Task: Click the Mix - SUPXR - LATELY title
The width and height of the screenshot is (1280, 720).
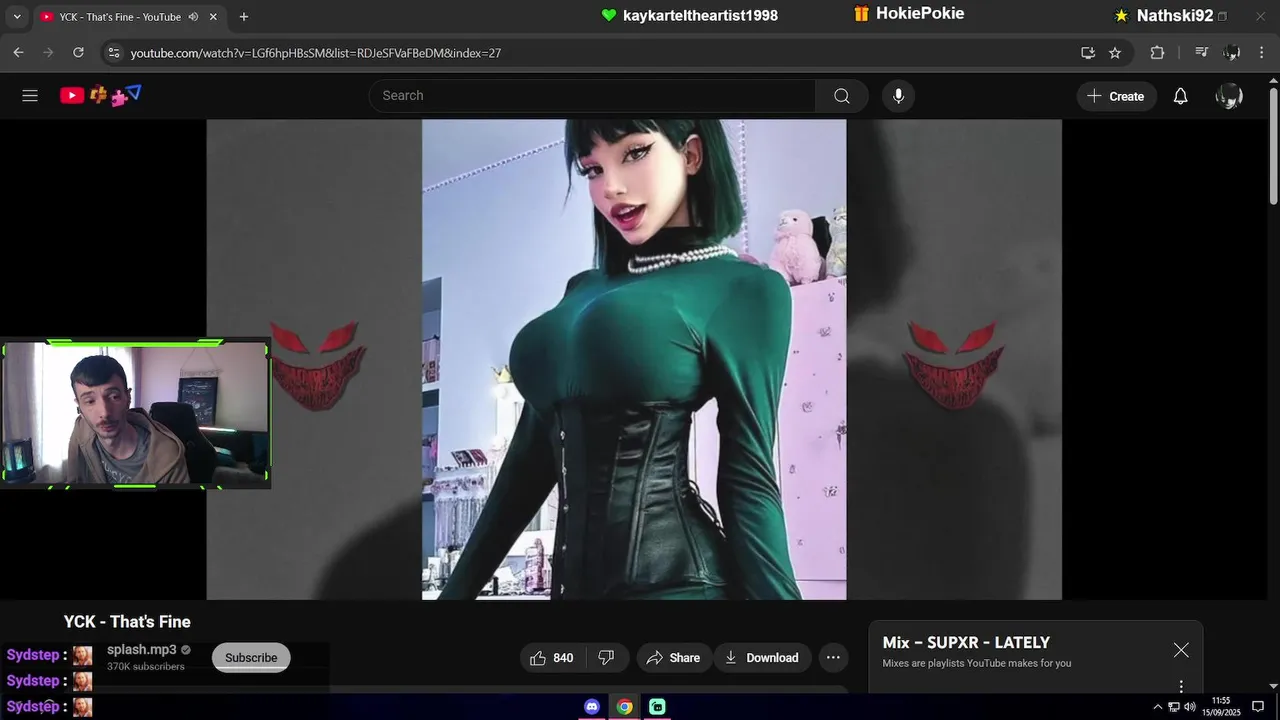Action: [966, 643]
